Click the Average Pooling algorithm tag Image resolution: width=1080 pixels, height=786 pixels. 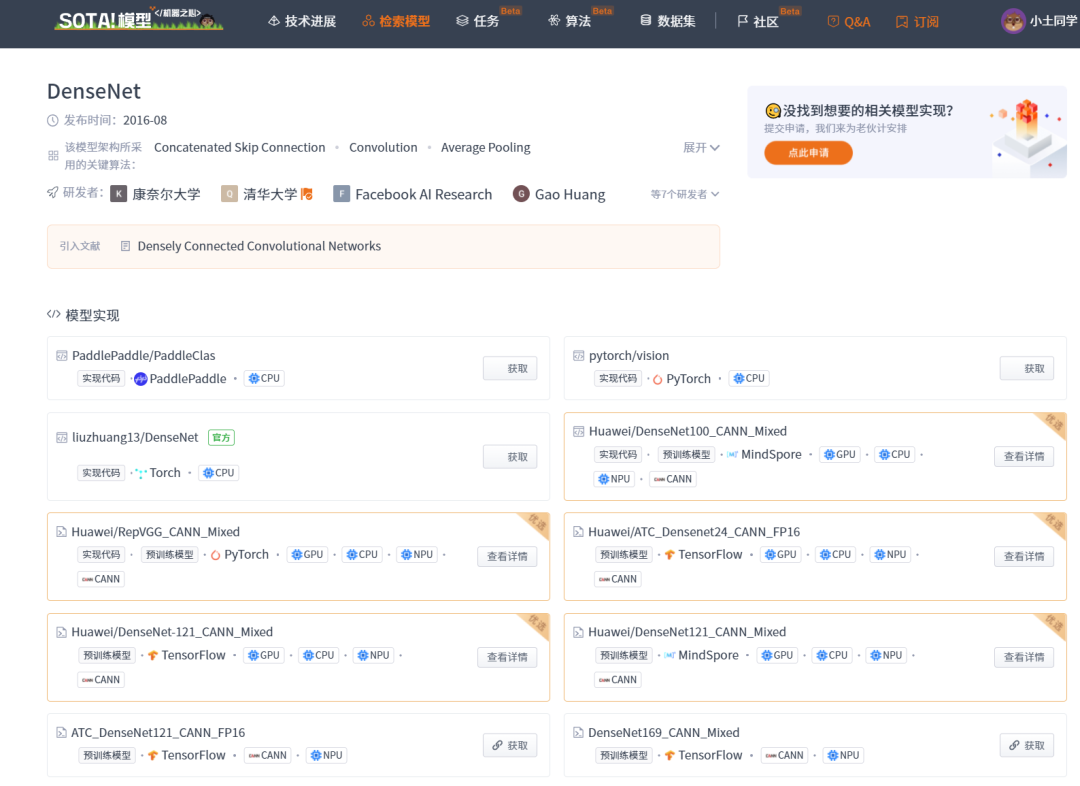pos(486,147)
